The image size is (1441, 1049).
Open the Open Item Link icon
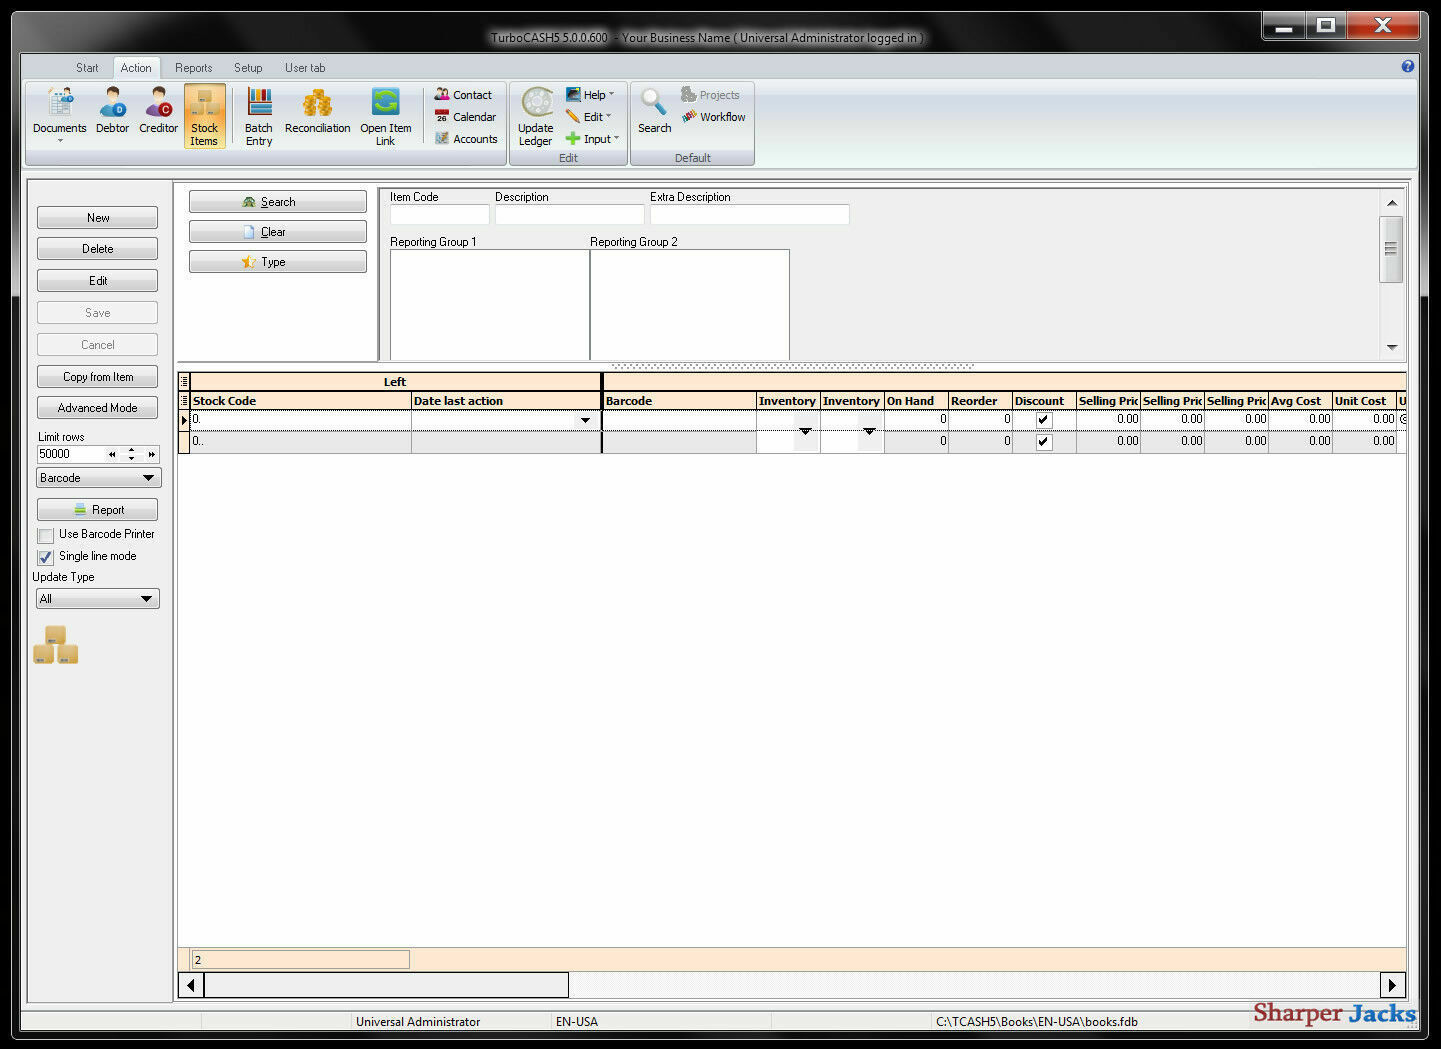click(385, 116)
